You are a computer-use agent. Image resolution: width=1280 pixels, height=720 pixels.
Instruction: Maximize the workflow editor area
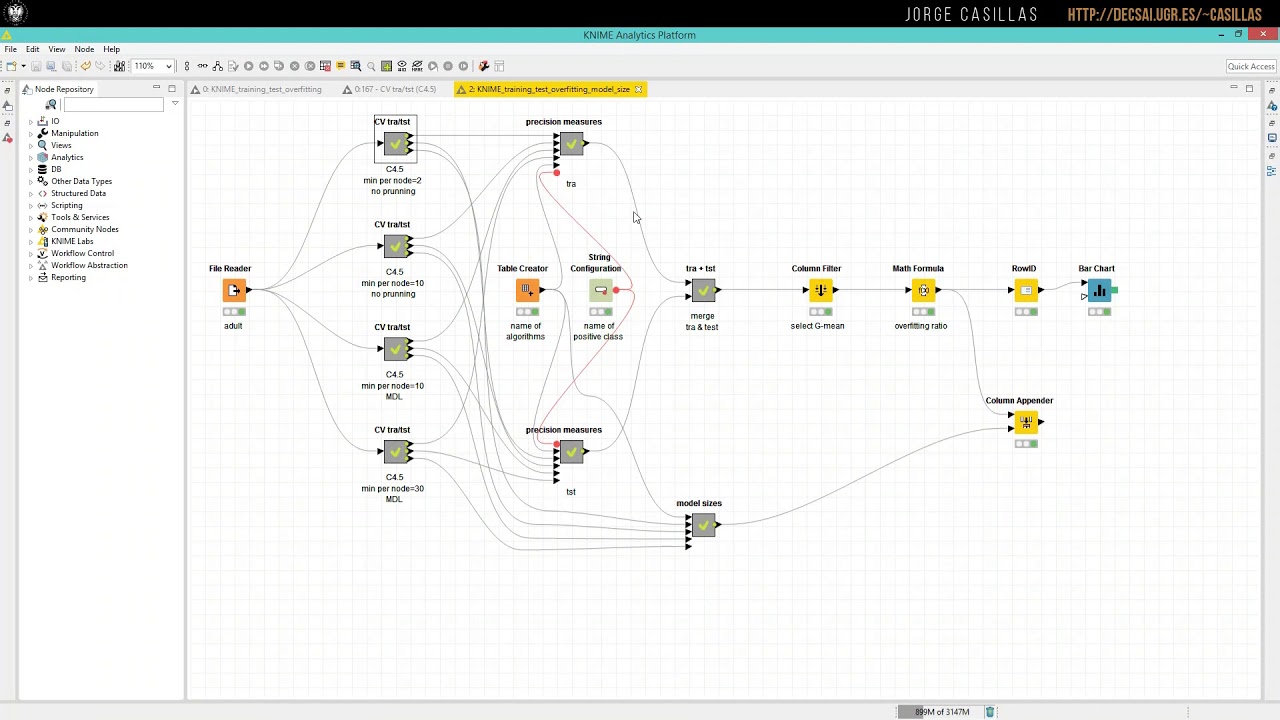[1249, 89]
